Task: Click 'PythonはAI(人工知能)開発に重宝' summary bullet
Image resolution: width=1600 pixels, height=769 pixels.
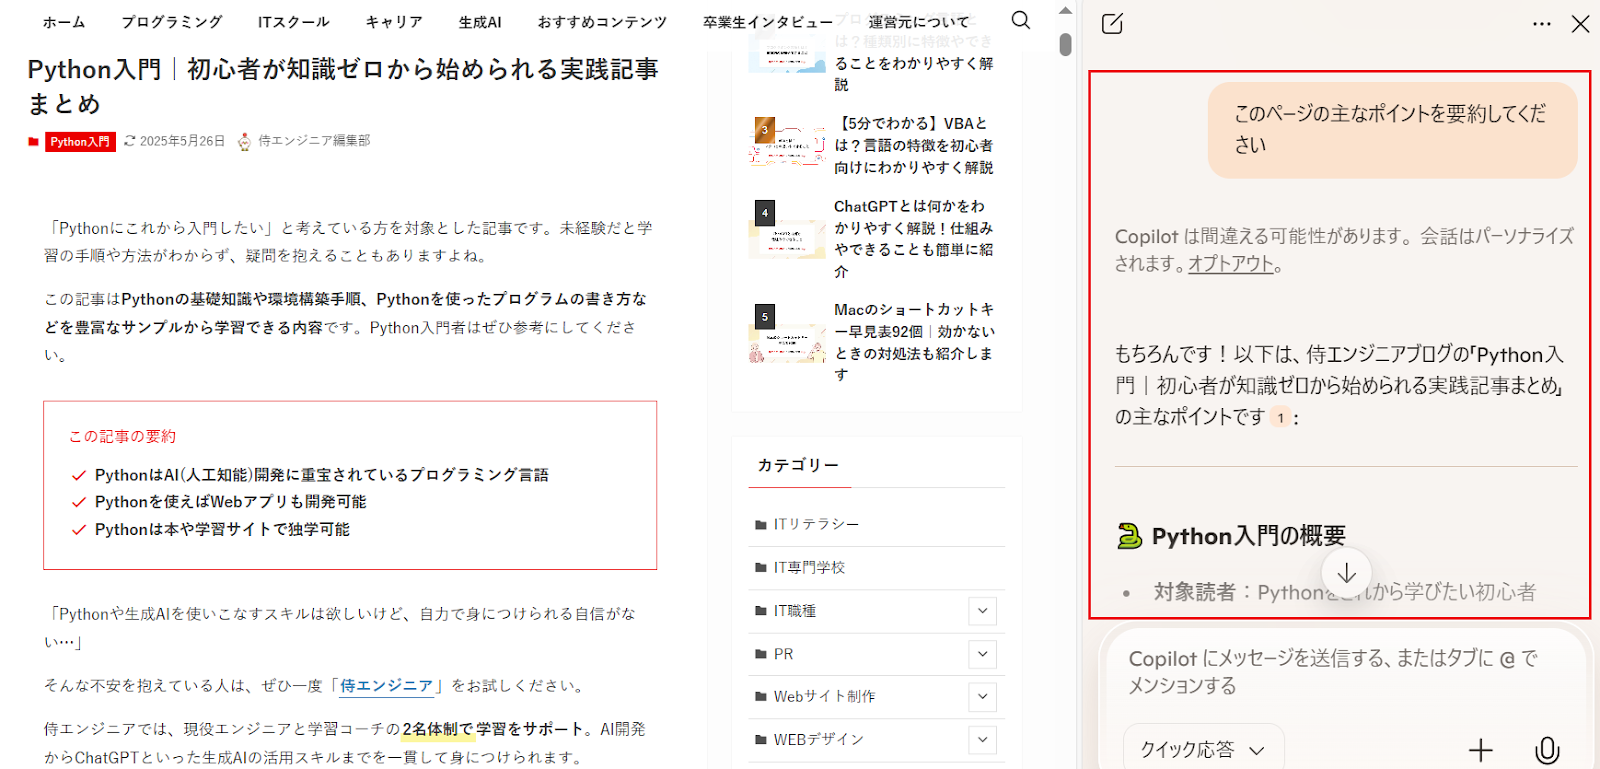Action: click(x=321, y=475)
